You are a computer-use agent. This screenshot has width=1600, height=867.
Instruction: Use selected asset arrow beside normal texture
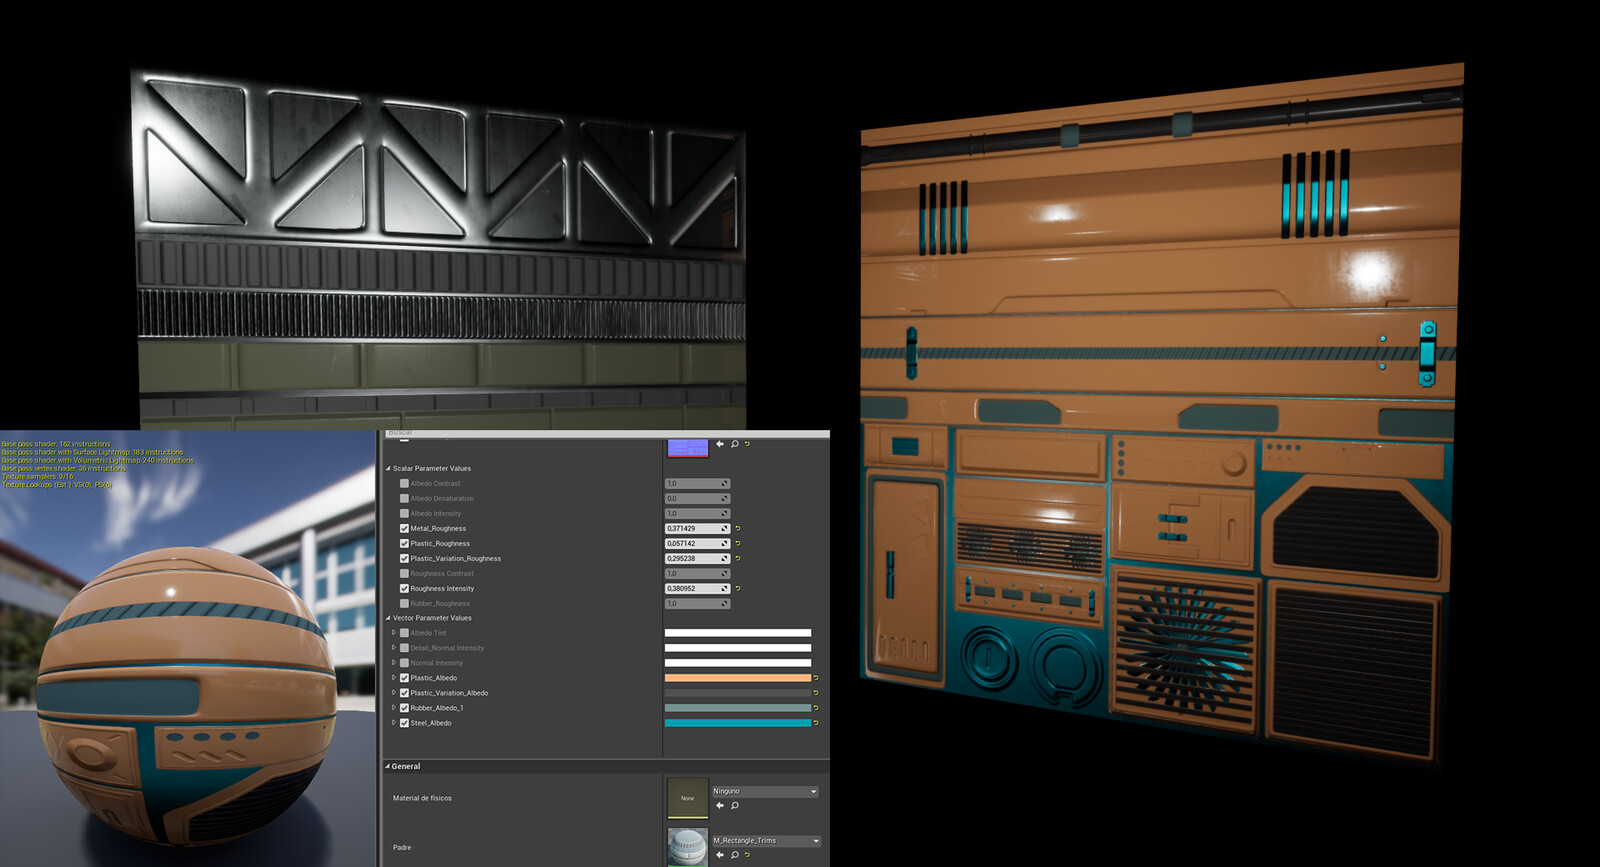point(720,444)
